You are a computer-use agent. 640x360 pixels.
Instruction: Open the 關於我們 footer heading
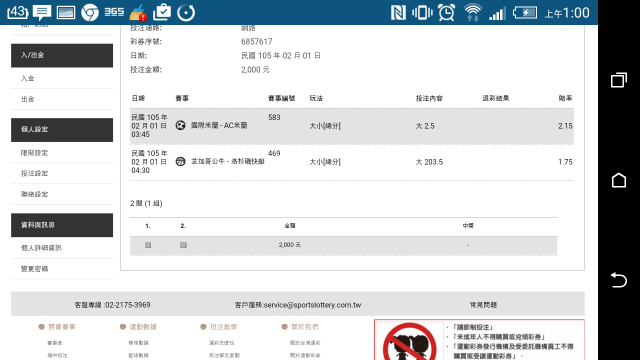click(x=304, y=327)
